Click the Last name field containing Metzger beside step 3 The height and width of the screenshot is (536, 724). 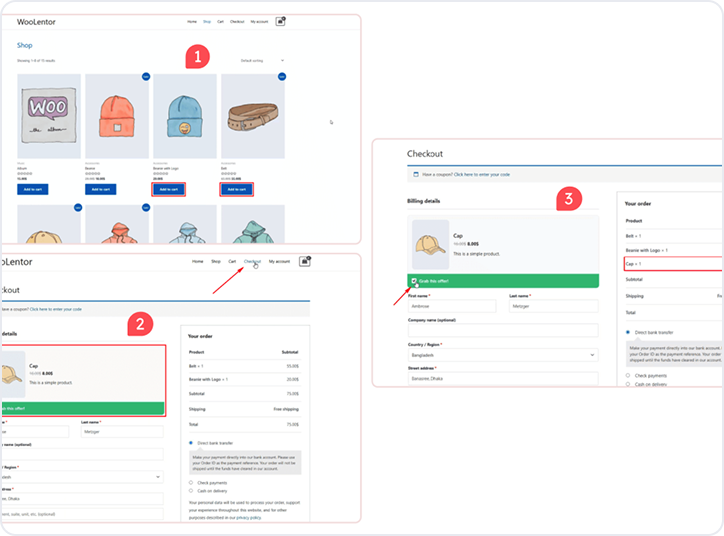pyautogui.click(x=555, y=308)
